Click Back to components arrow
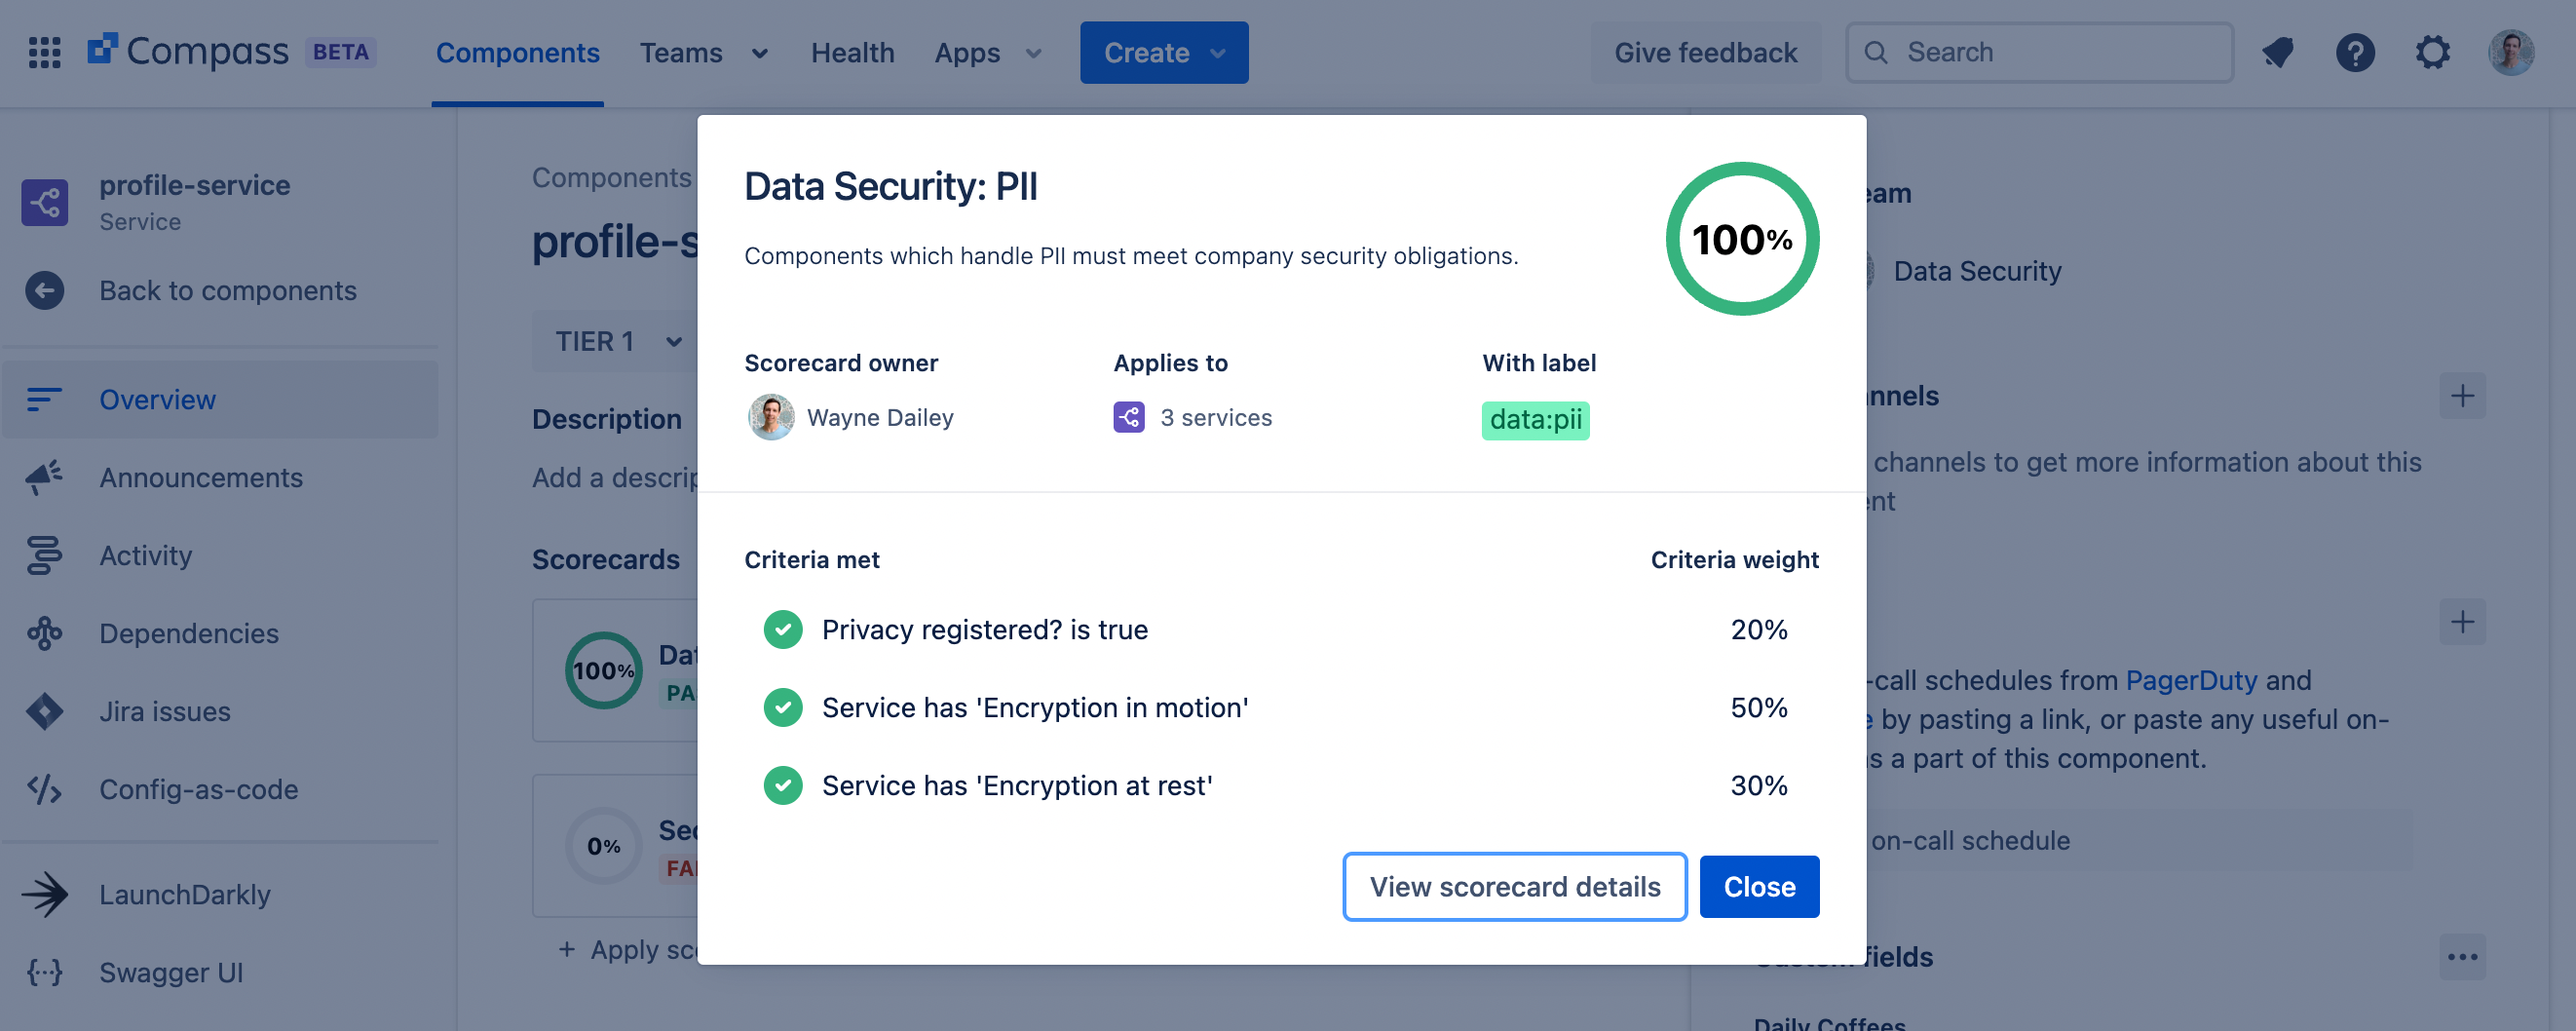 click(x=44, y=290)
